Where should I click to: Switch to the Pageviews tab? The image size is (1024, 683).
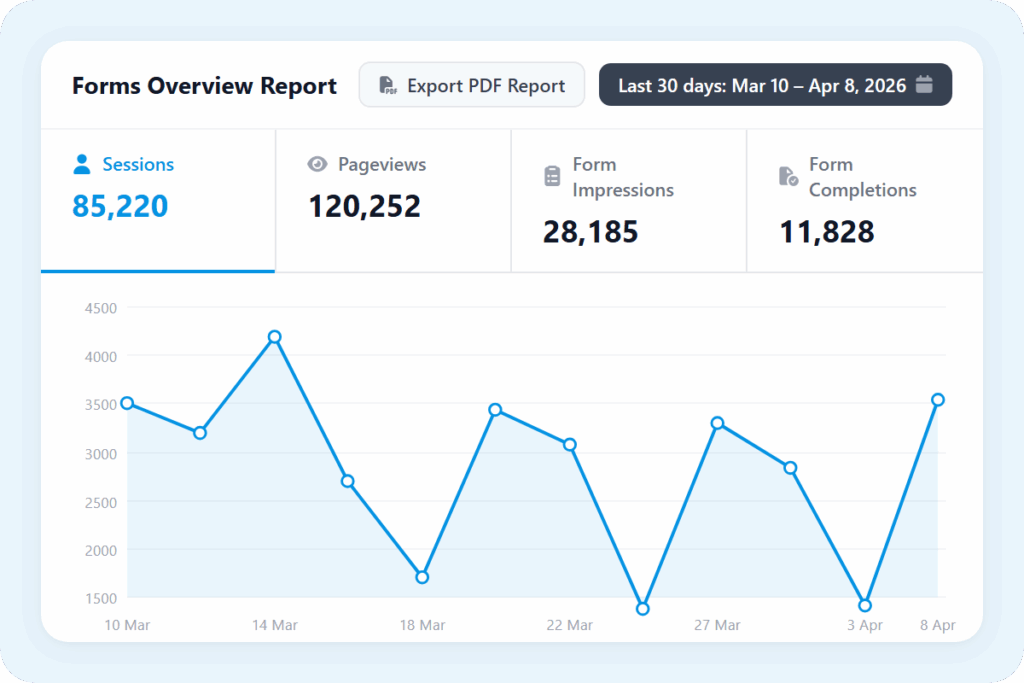point(393,200)
